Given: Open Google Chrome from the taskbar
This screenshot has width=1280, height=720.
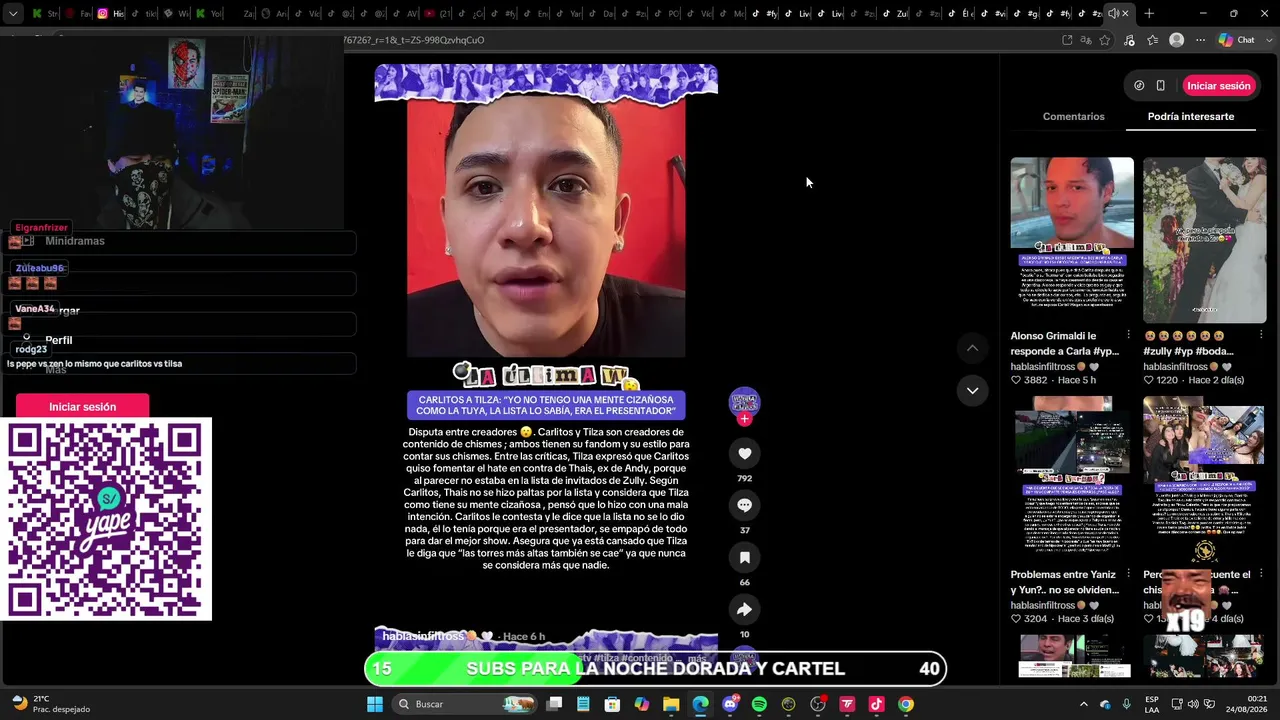Looking at the screenshot, I should [906, 704].
